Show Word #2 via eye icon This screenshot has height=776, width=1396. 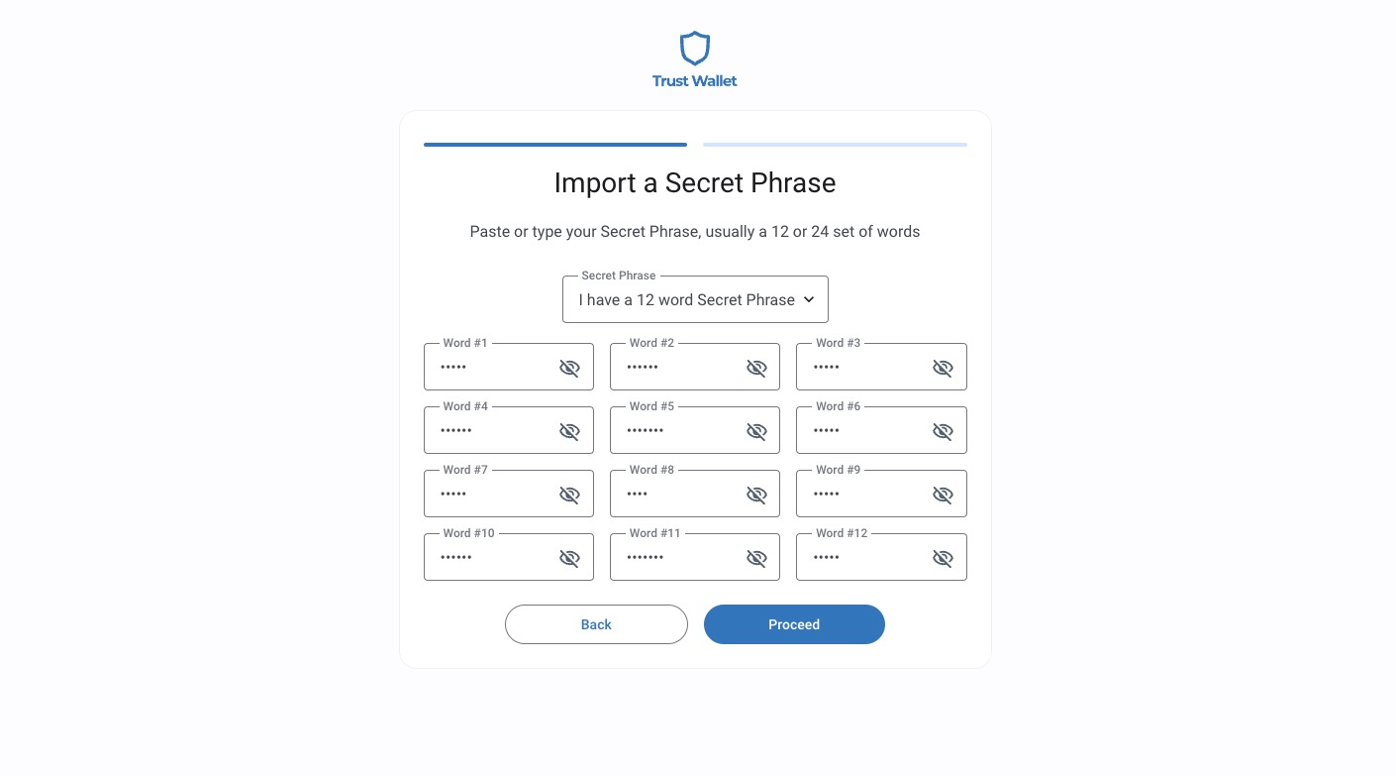[x=757, y=368]
